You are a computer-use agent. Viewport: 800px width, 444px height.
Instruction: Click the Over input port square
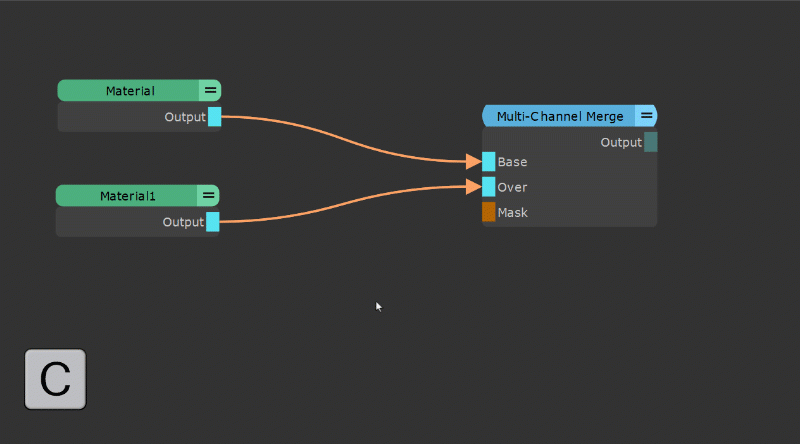tap(489, 187)
